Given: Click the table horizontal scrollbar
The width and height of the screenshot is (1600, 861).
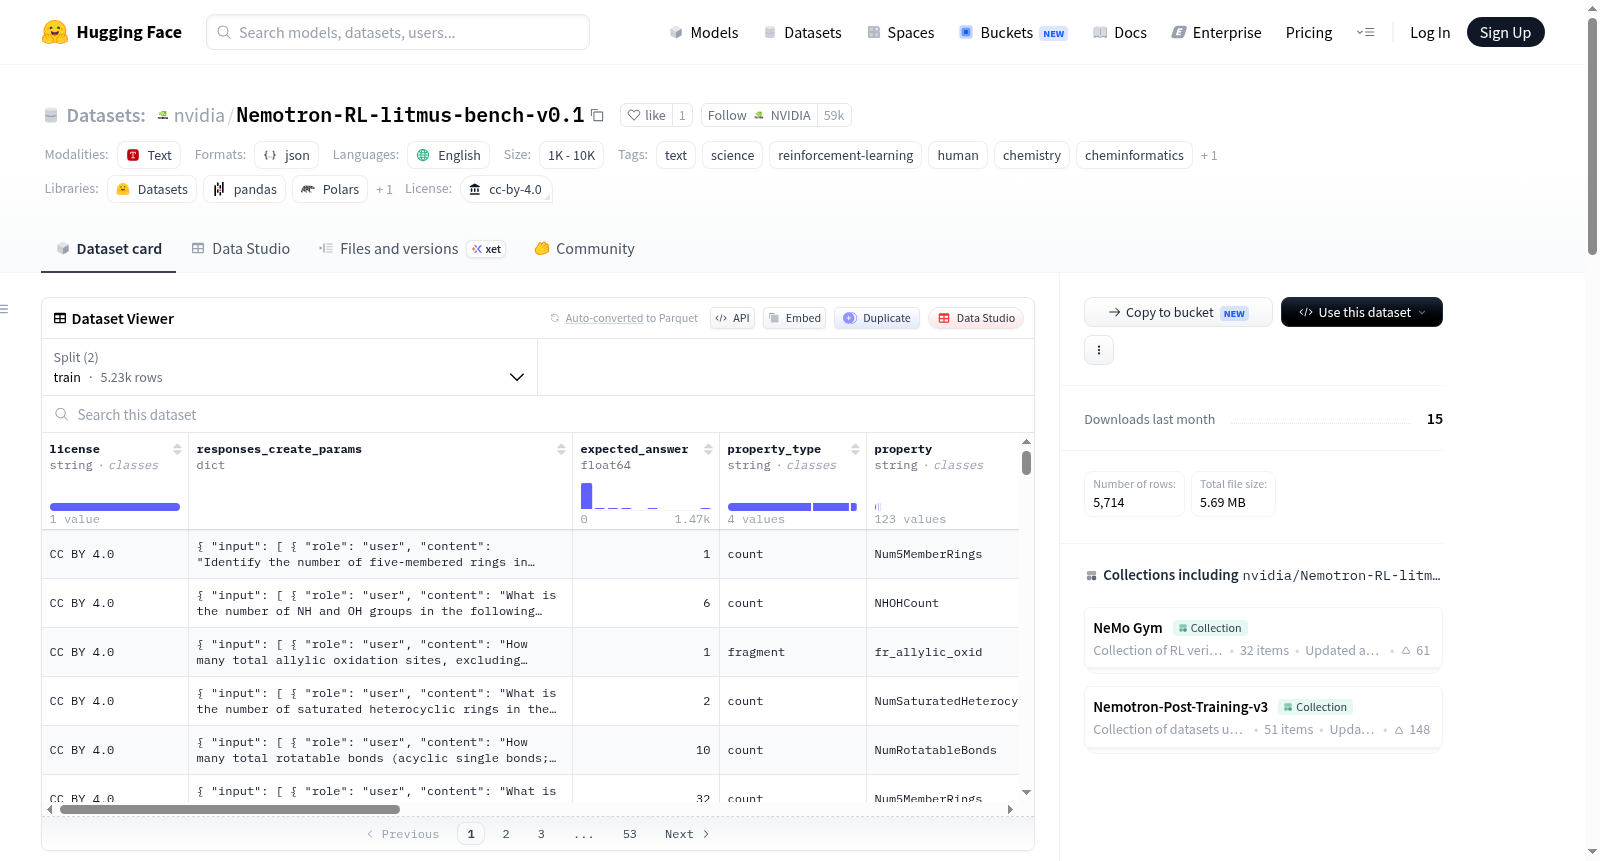Looking at the screenshot, I should 230,809.
